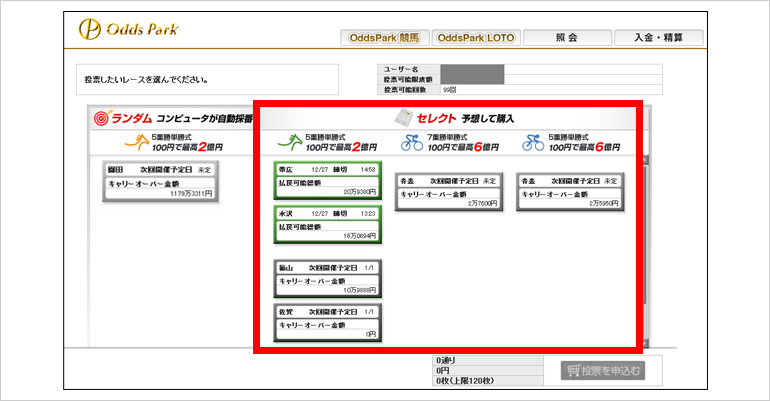Click the orange horse icon under ランダム

136,142
